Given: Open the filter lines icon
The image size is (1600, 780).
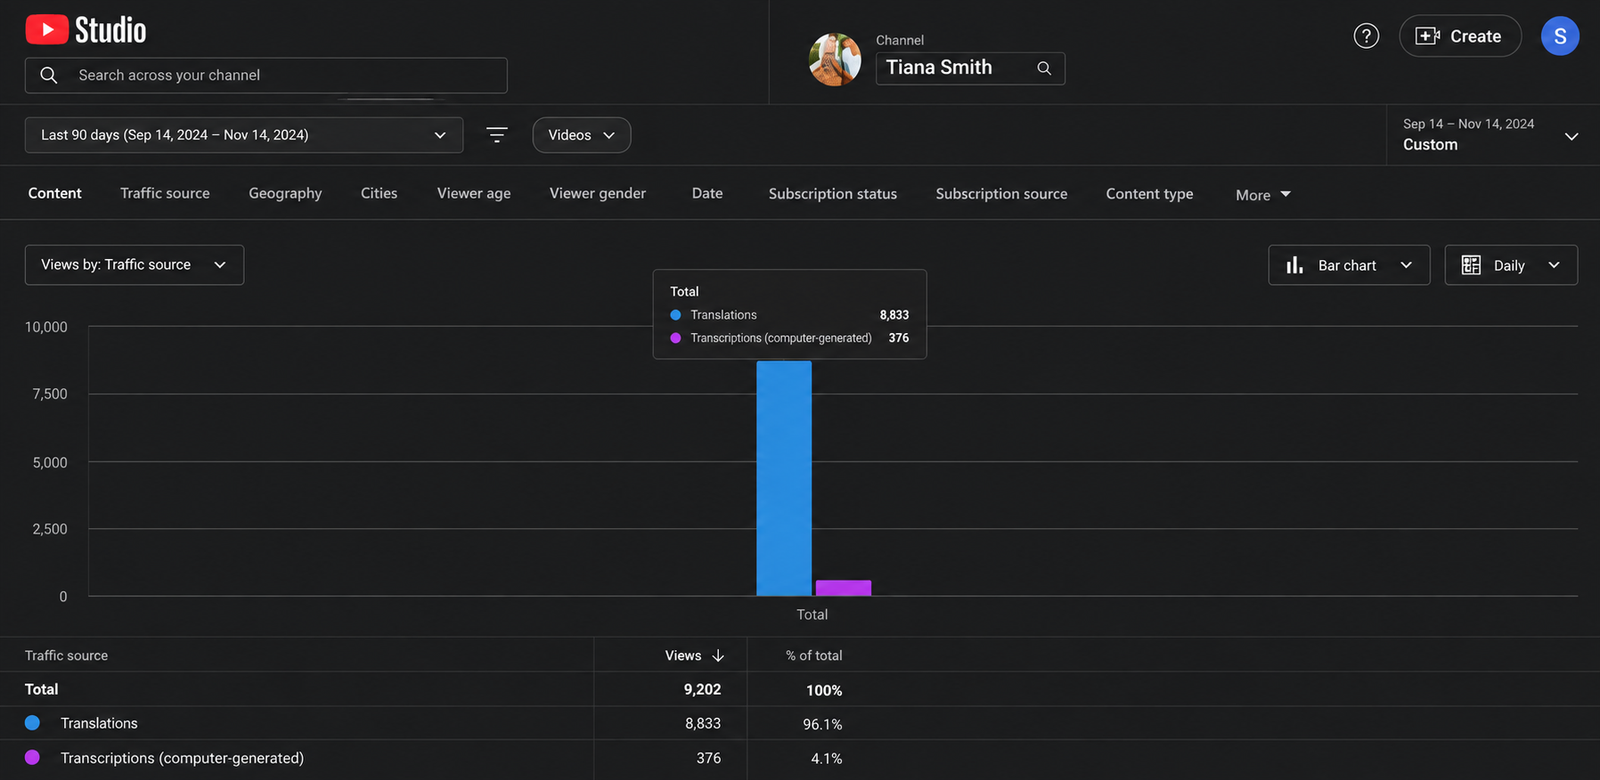Looking at the screenshot, I should click(x=497, y=135).
